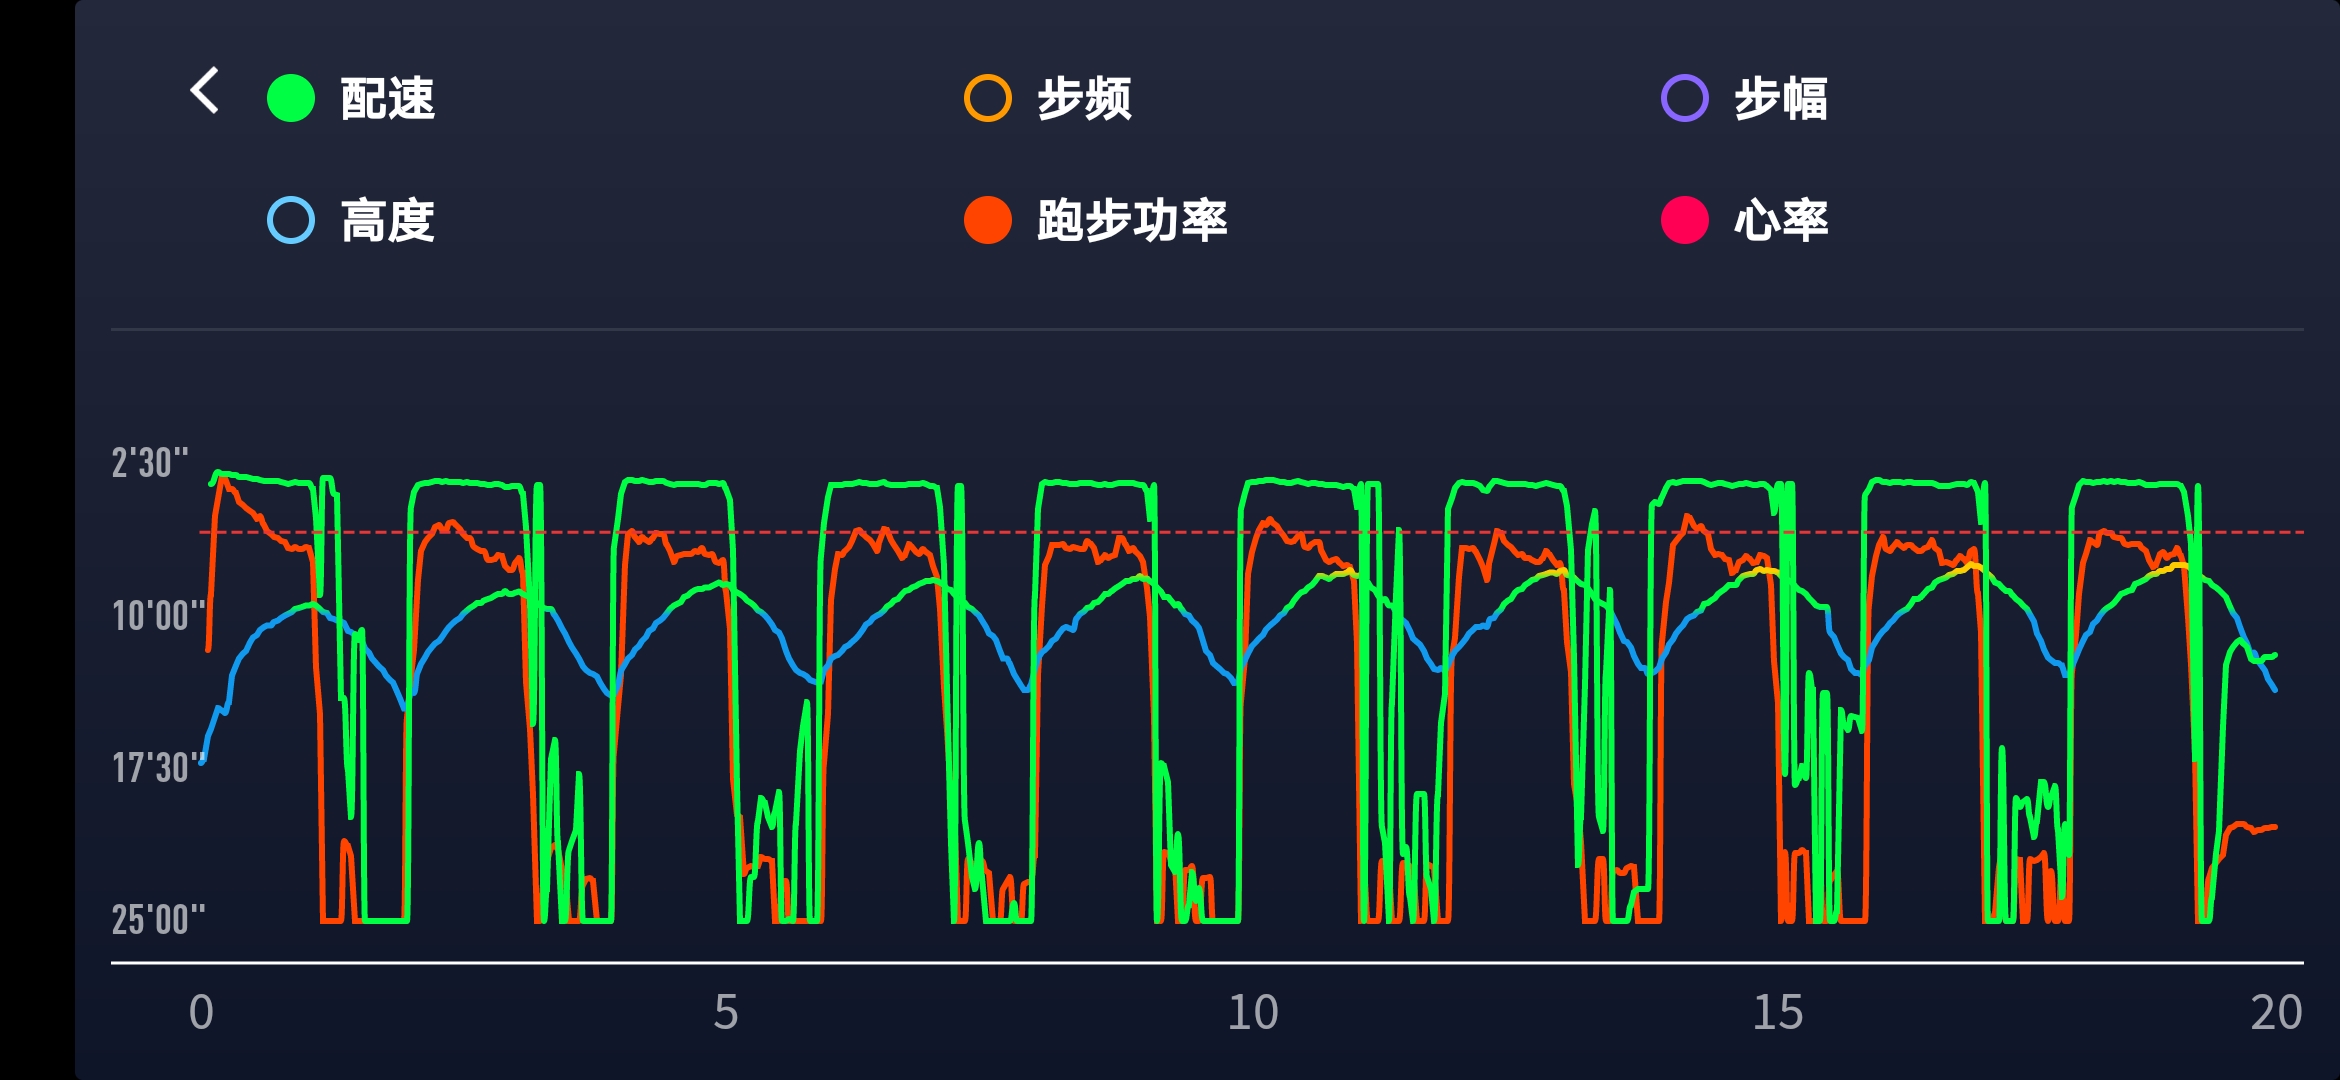Tap the back chevron arrow
Screen dimensions: 2340x1080
pos(202,90)
